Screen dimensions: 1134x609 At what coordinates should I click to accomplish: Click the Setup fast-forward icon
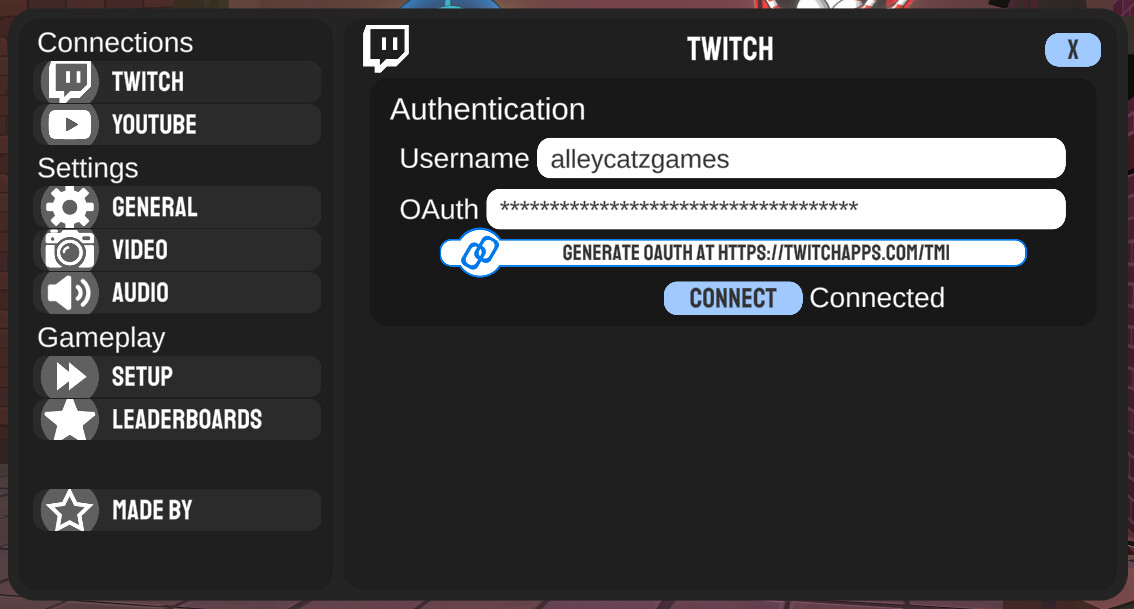point(70,377)
